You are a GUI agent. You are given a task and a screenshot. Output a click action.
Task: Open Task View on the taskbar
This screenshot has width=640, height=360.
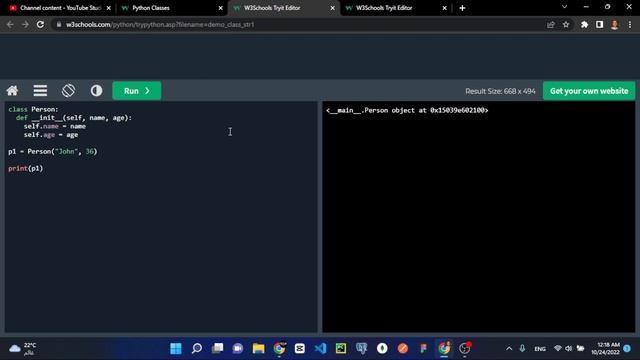[x=218, y=348]
